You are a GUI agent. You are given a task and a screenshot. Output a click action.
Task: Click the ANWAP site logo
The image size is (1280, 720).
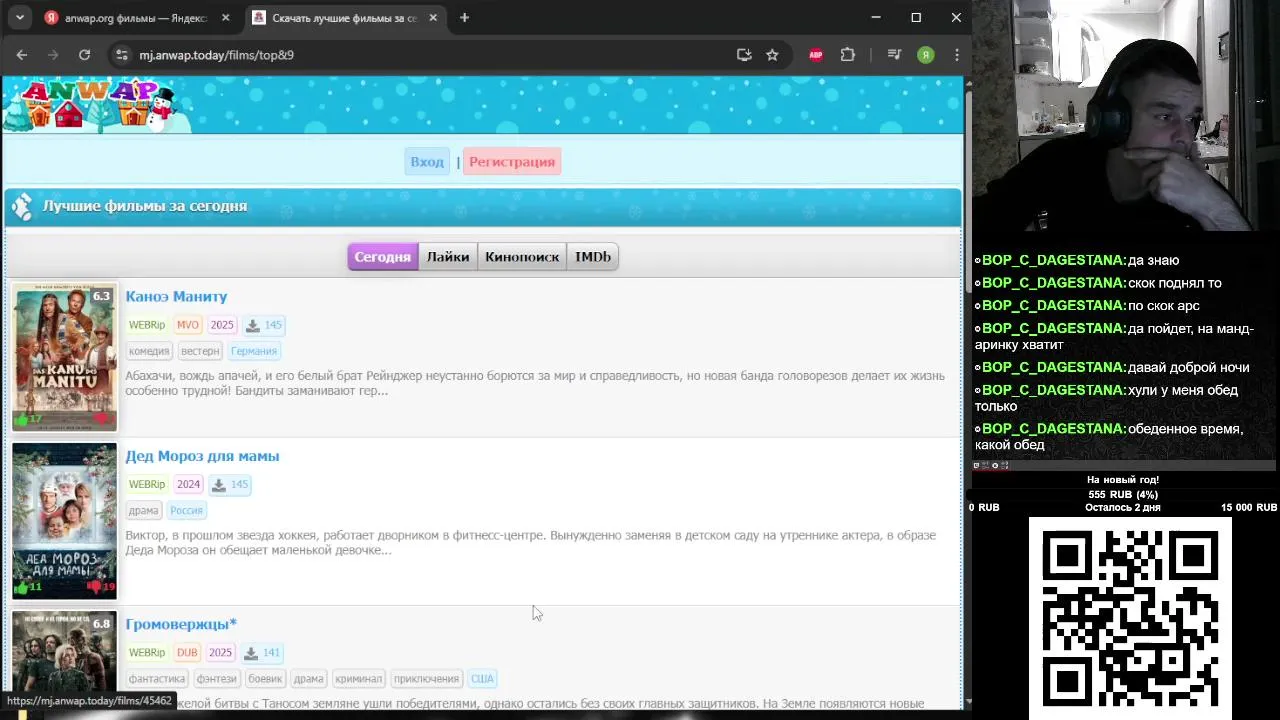95,104
